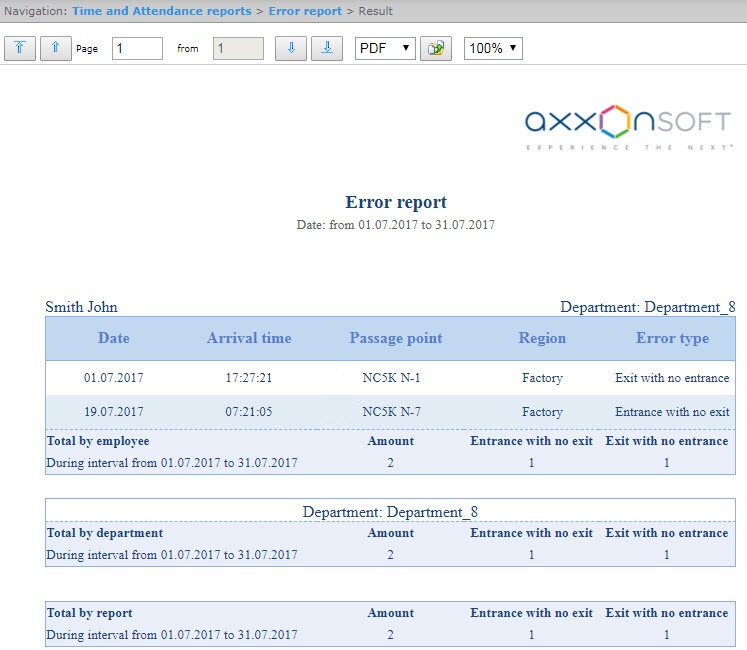This screenshot has height=650, width=747.
Task: Click the total pages field
Action: coord(238,48)
